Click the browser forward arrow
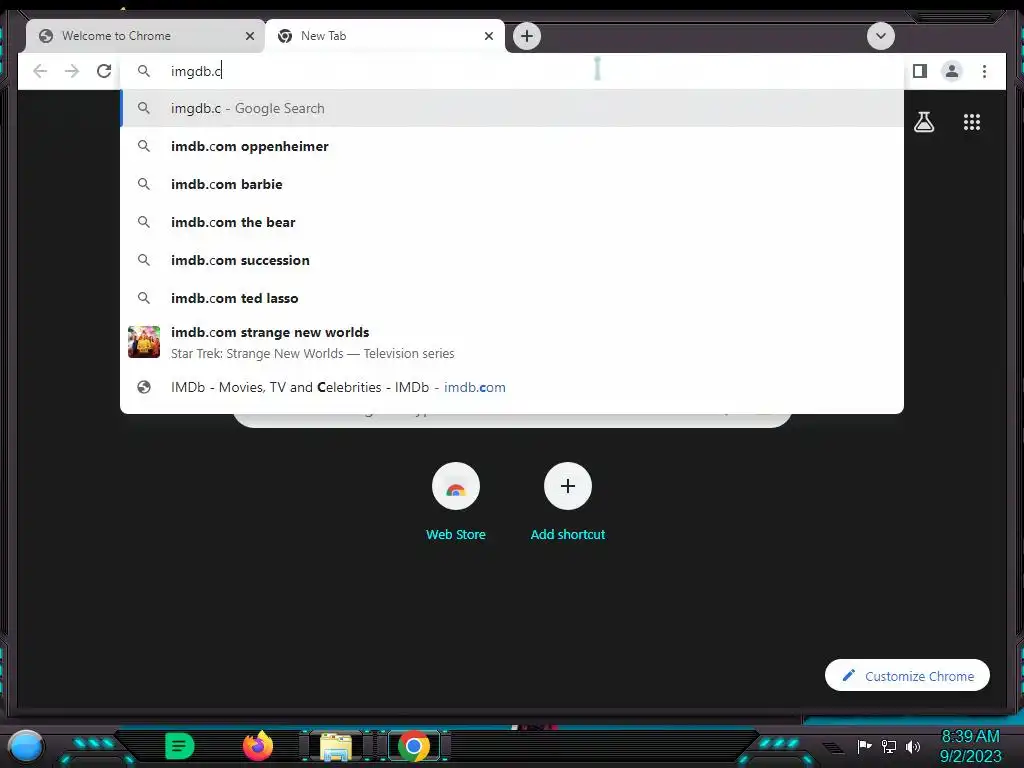This screenshot has height=768, width=1024. coord(72,71)
